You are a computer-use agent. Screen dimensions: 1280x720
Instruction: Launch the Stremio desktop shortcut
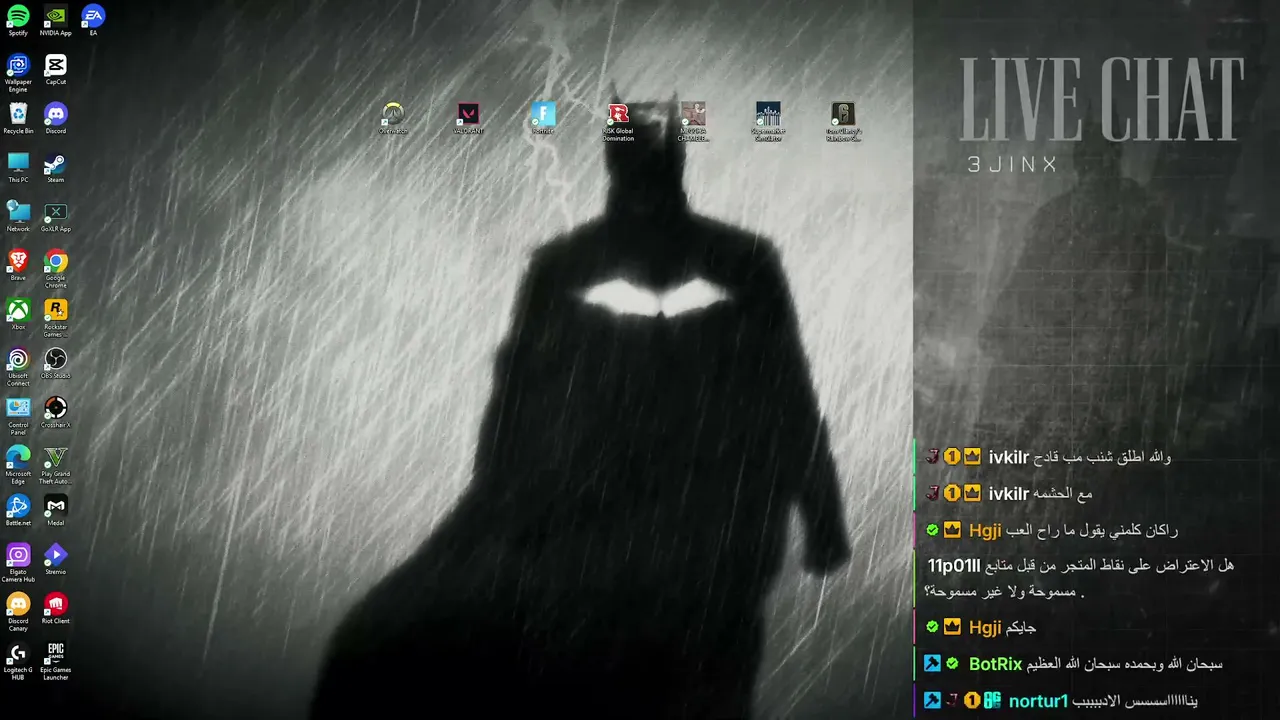(56, 559)
